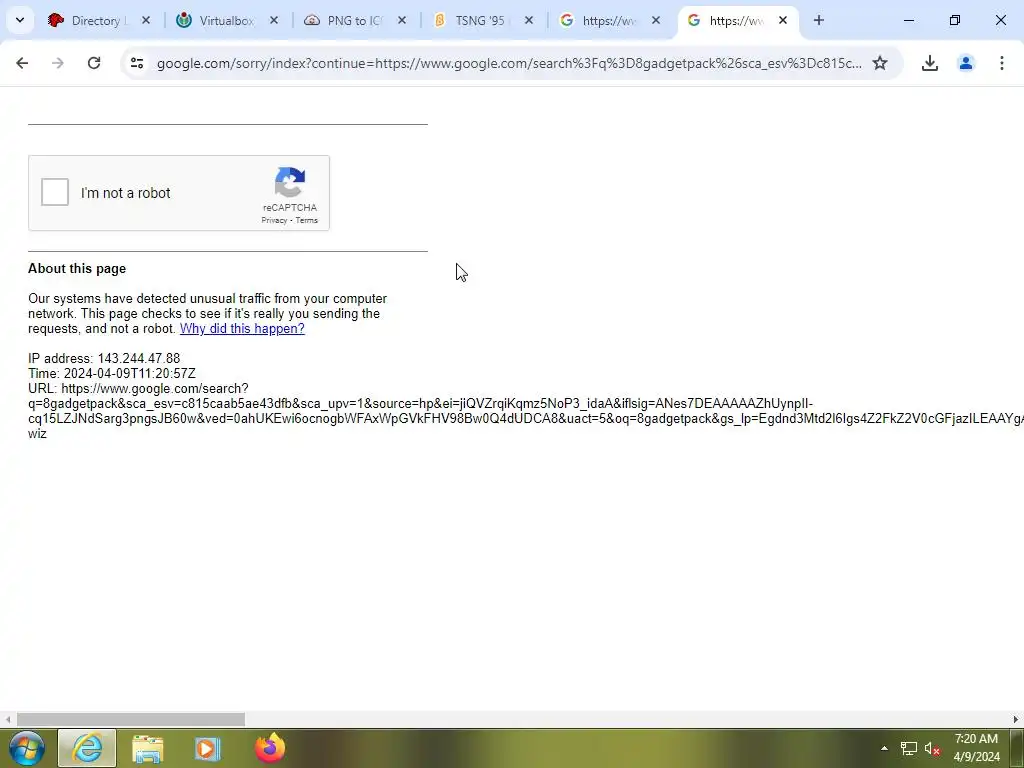Viewport: 1024px width, 768px height.
Task: Open Windows Explorer folder from taskbar
Action: (148, 748)
